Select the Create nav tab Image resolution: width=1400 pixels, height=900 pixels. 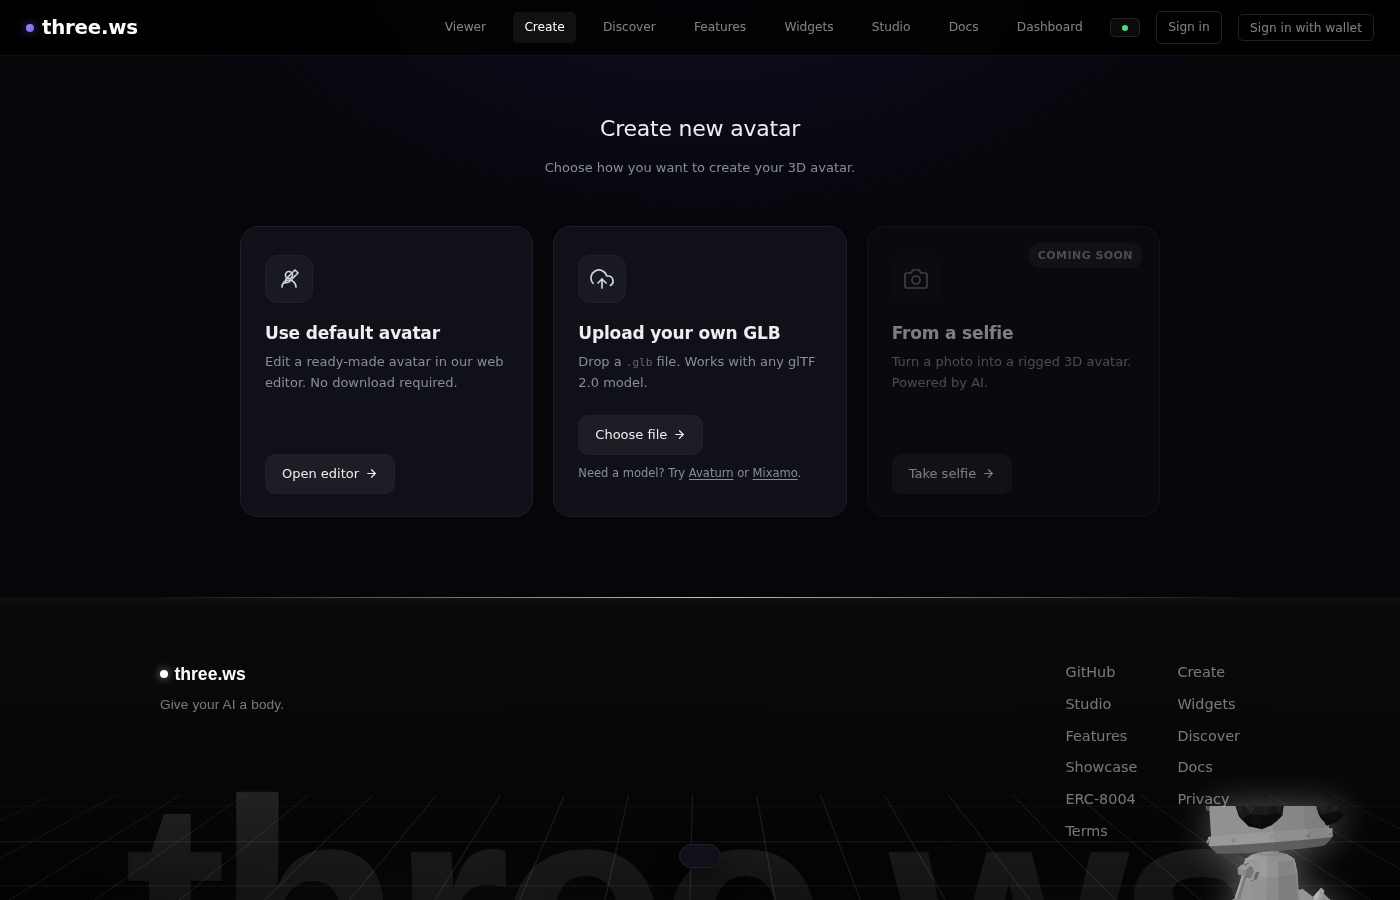pos(544,27)
